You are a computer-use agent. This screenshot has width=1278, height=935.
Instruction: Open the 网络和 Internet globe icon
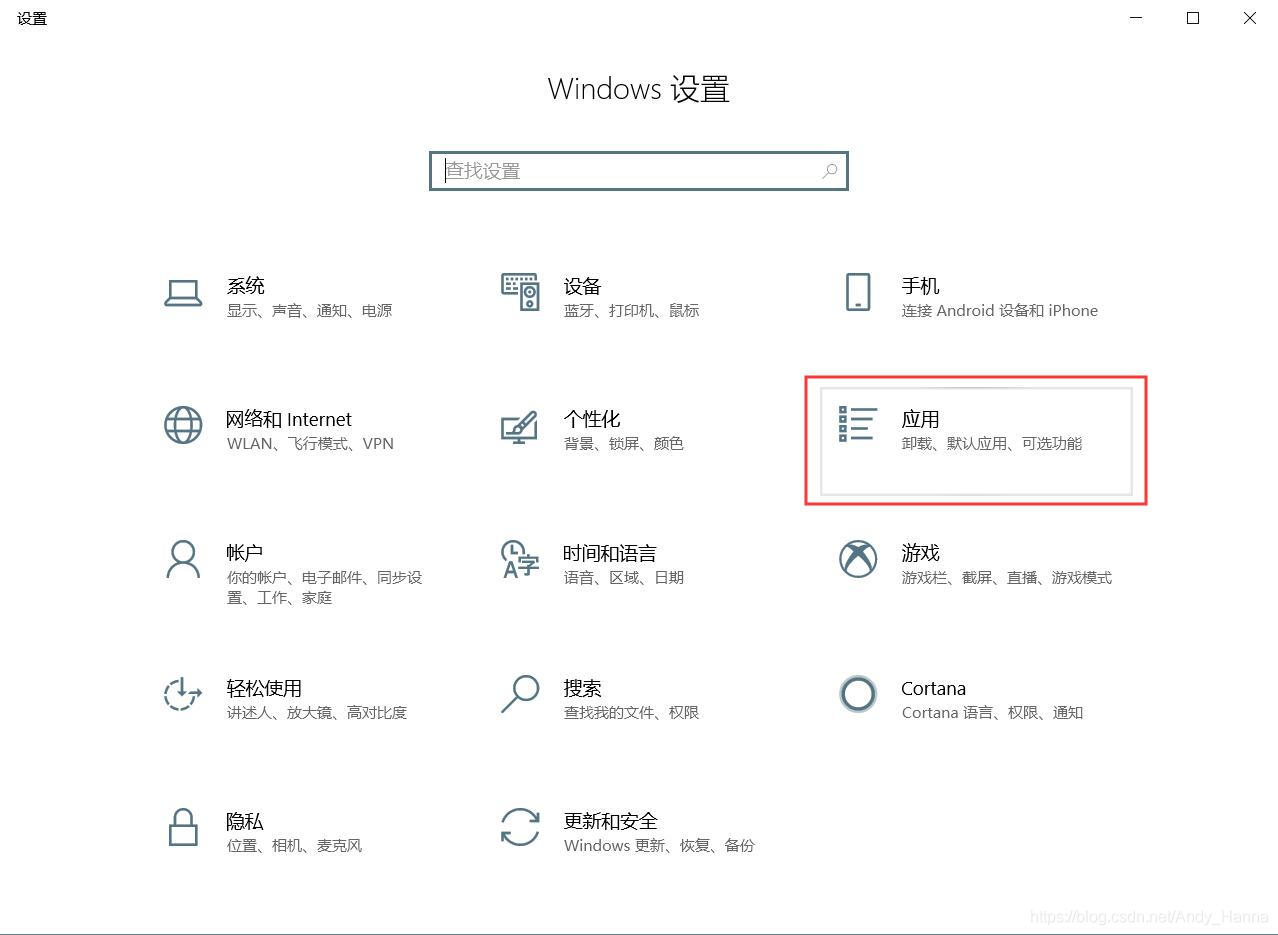183,425
